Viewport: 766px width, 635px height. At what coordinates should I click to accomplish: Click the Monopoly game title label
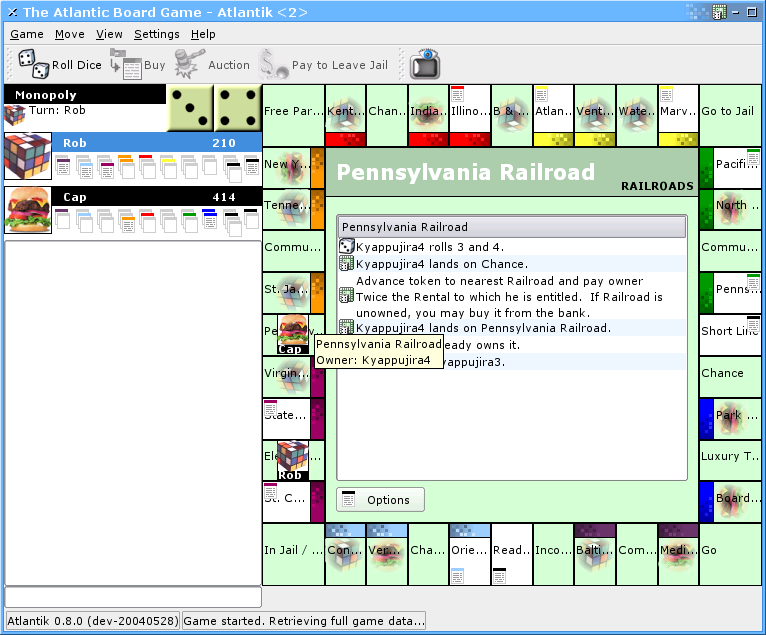pos(45,95)
